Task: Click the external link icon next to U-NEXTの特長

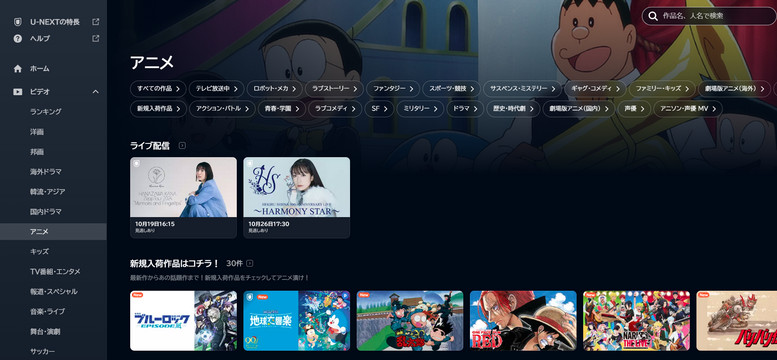Action: point(96,22)
